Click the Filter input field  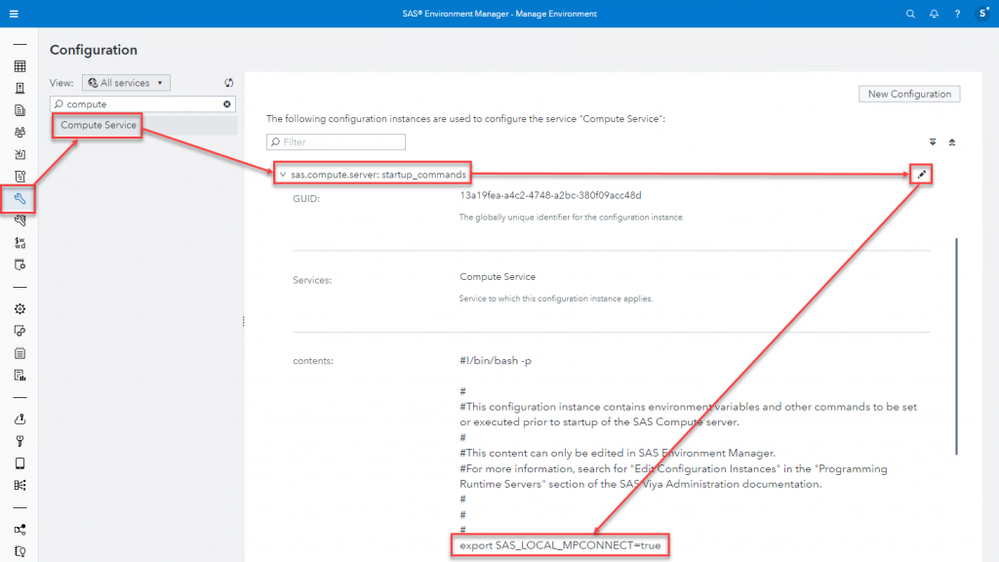(336, 141)
